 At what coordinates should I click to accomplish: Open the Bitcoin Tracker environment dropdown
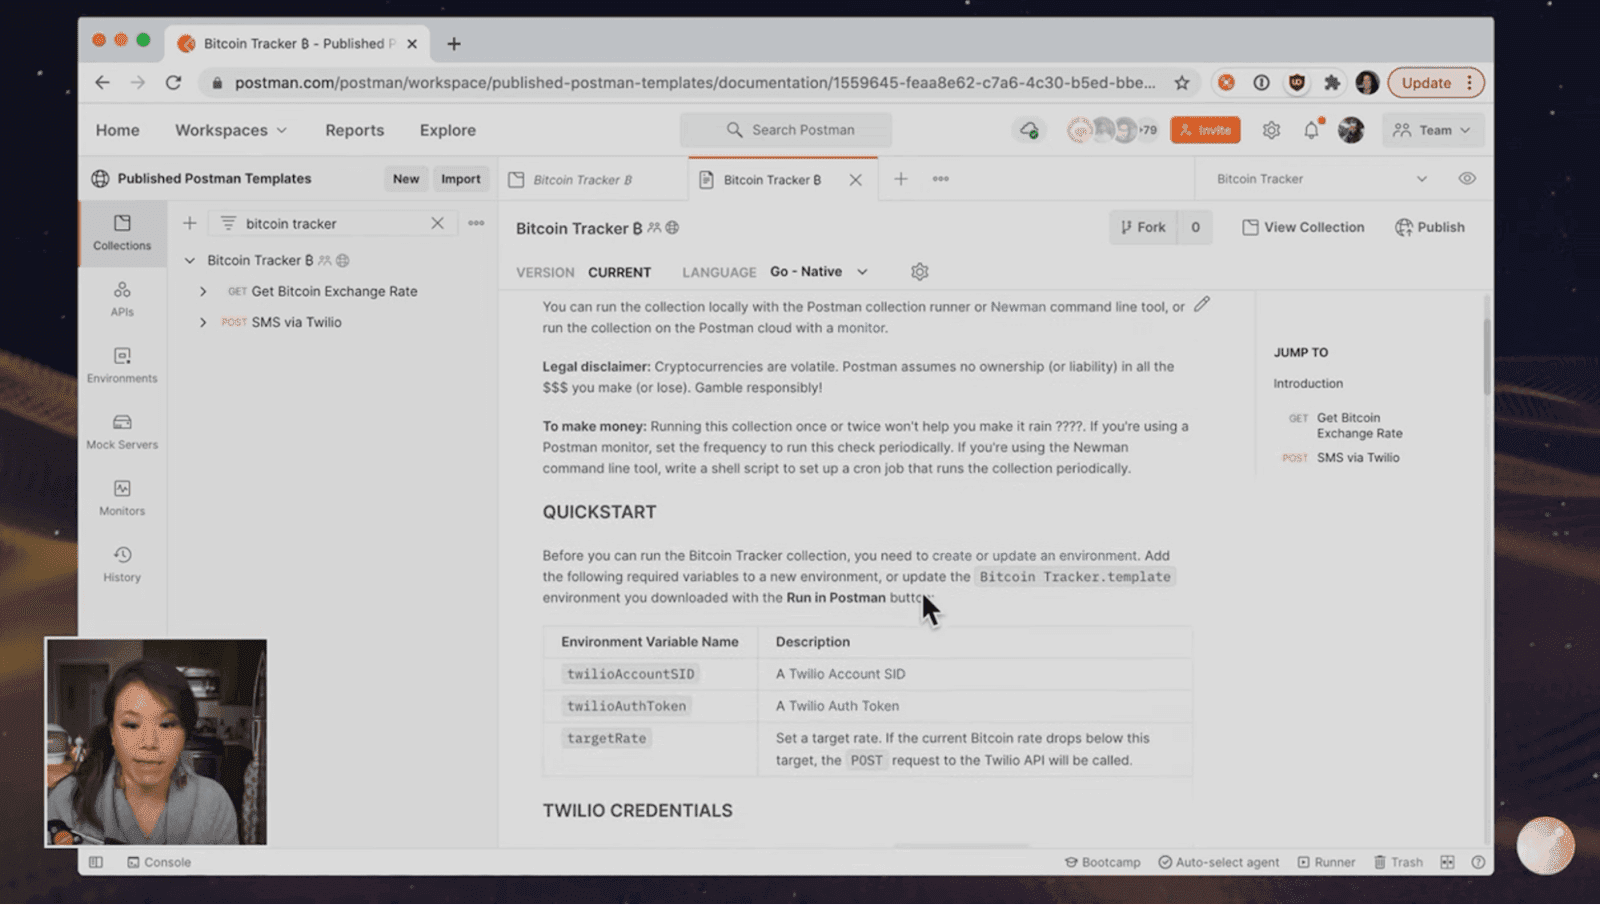coord(1320,179)
